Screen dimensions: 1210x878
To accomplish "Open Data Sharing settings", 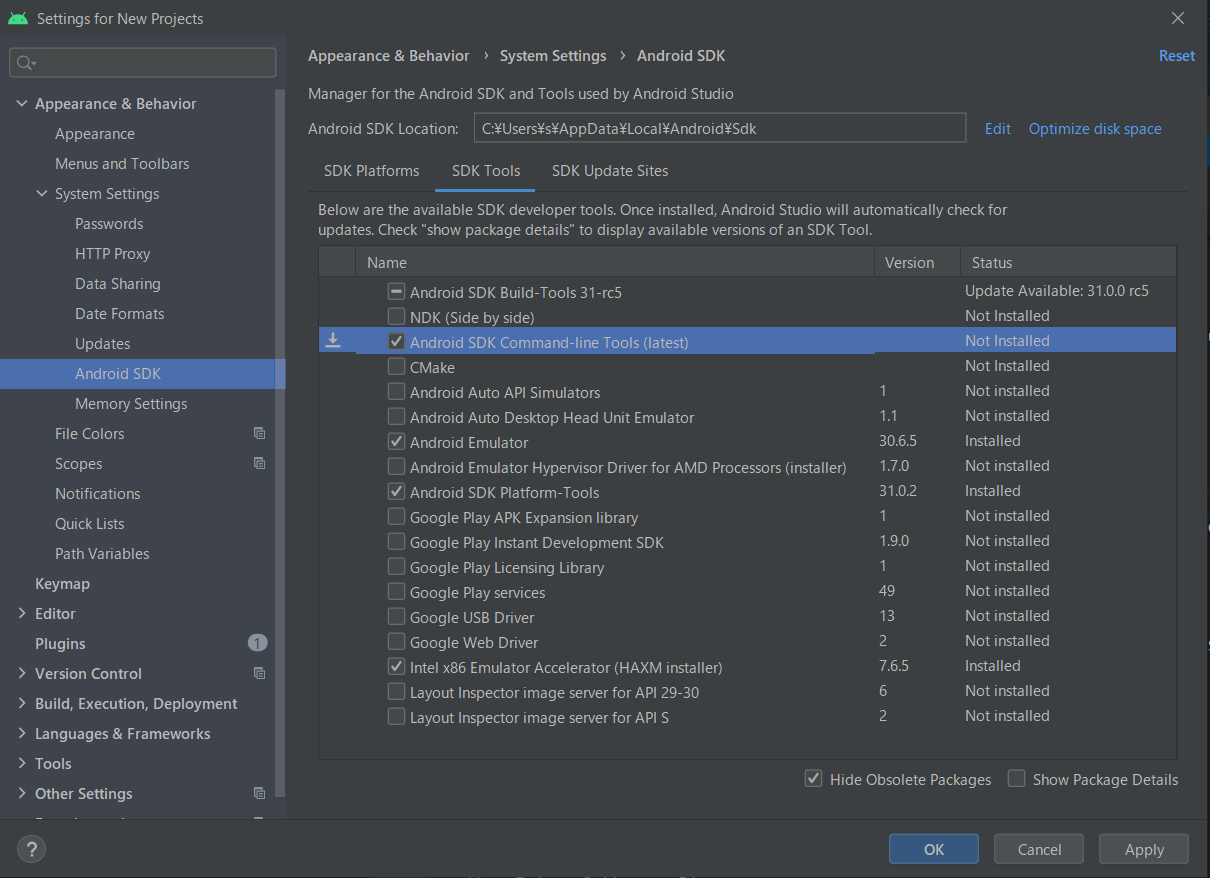I will (117, 284).
